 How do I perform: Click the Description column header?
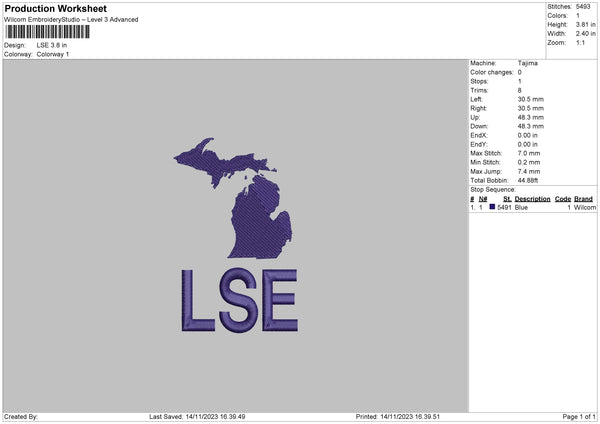coord(532,199)
